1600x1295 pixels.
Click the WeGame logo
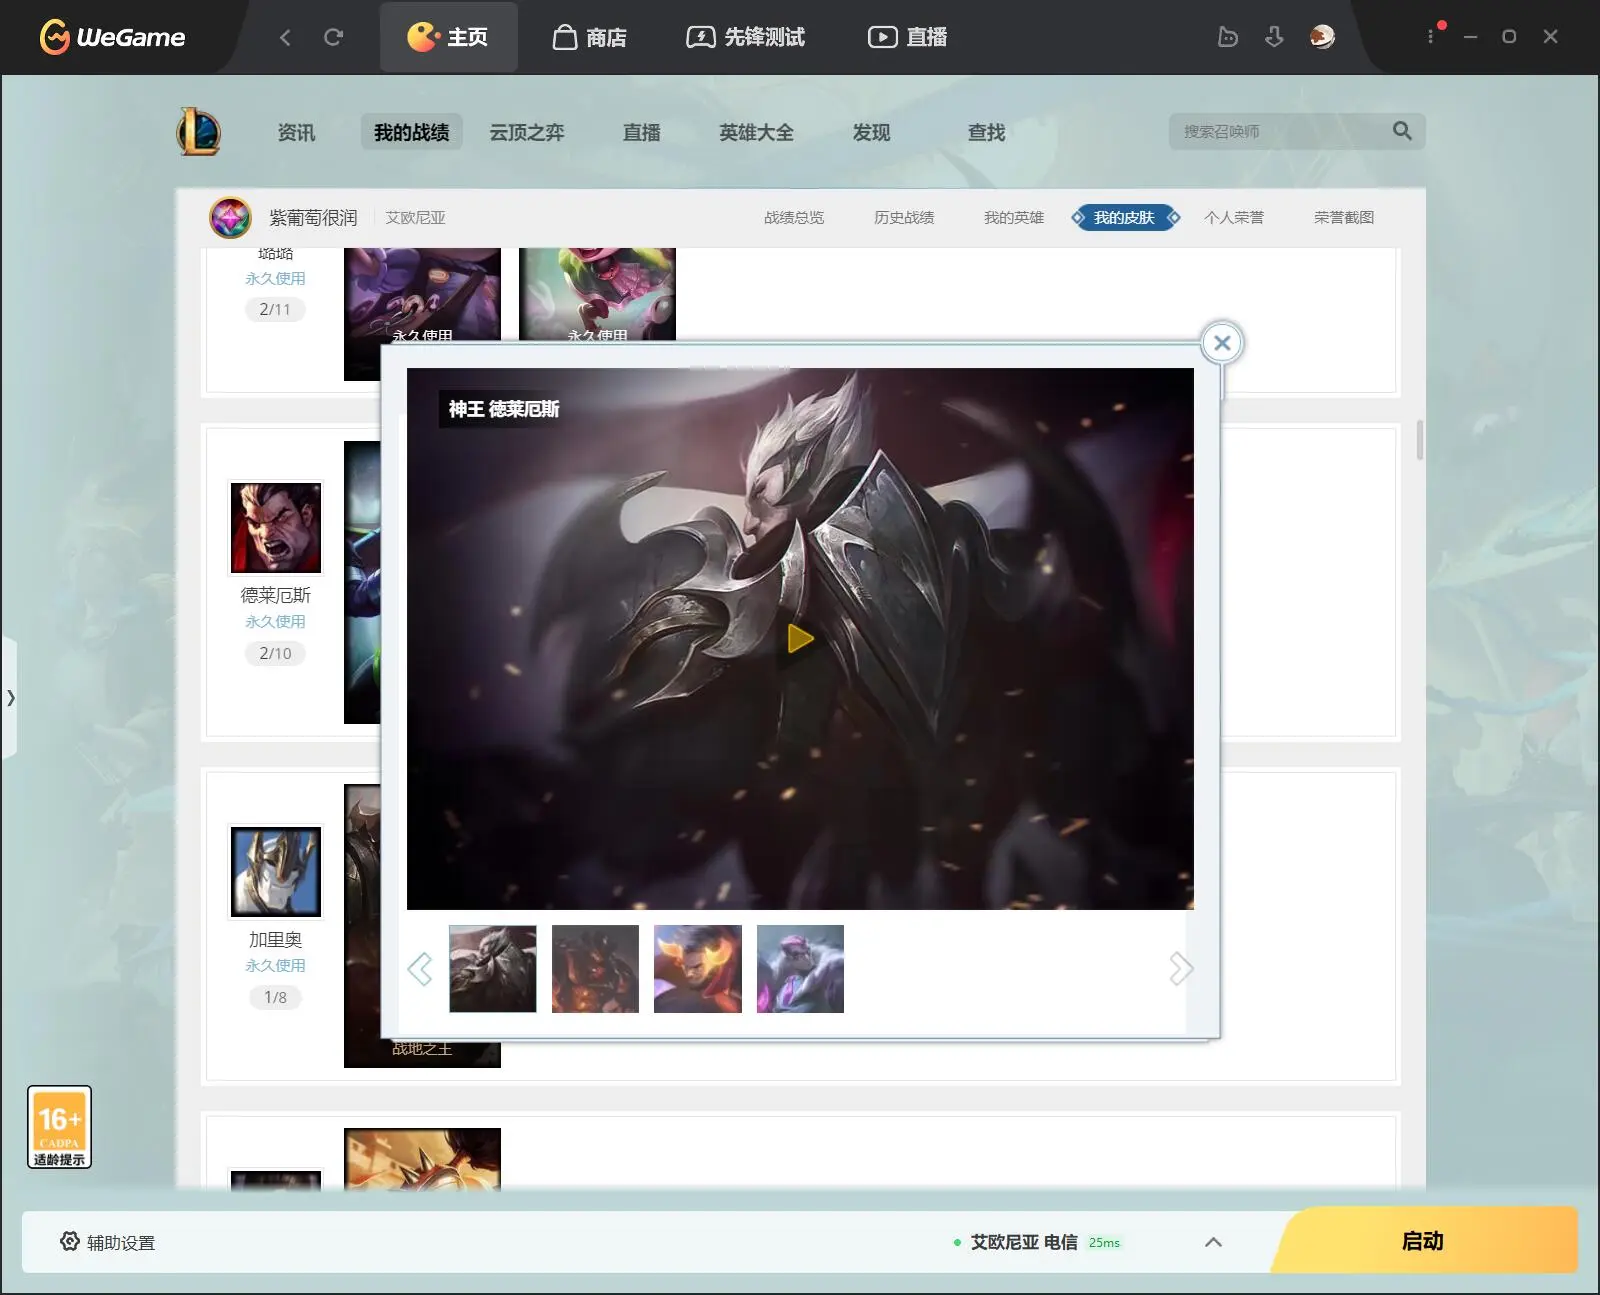point(112,37)
